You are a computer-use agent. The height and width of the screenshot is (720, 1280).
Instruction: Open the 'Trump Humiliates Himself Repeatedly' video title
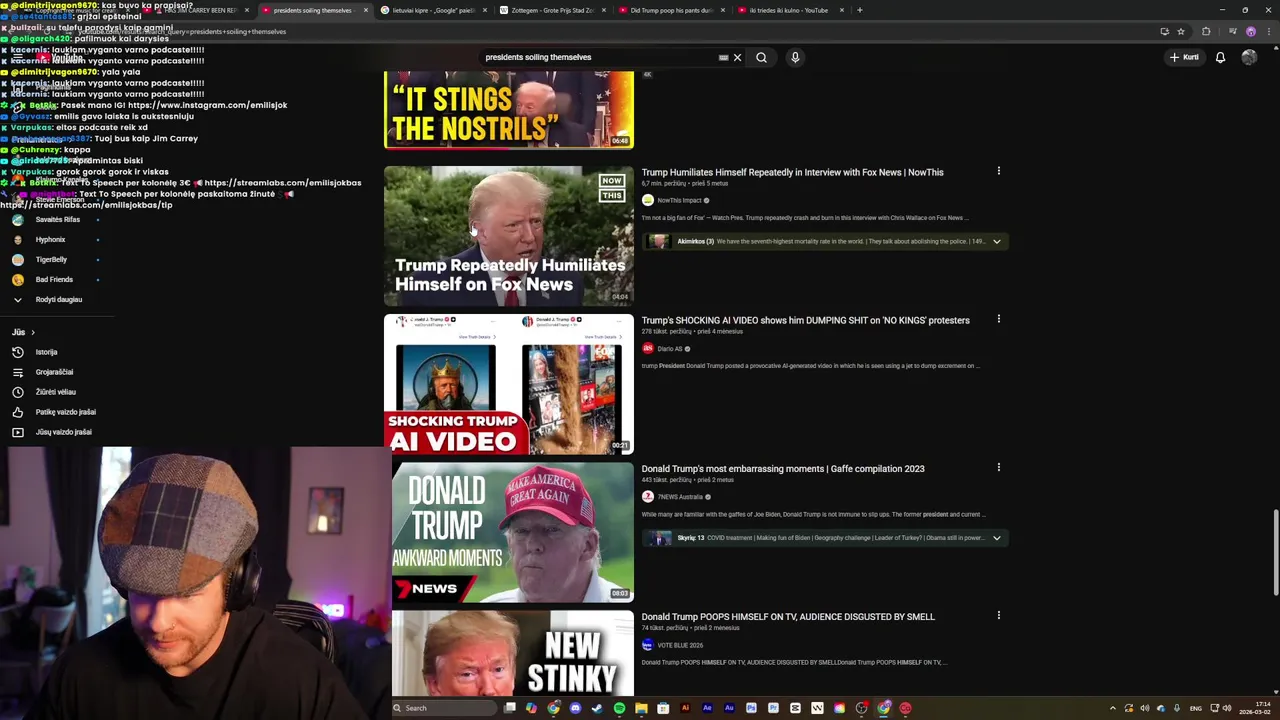click(x=792, y=172)
